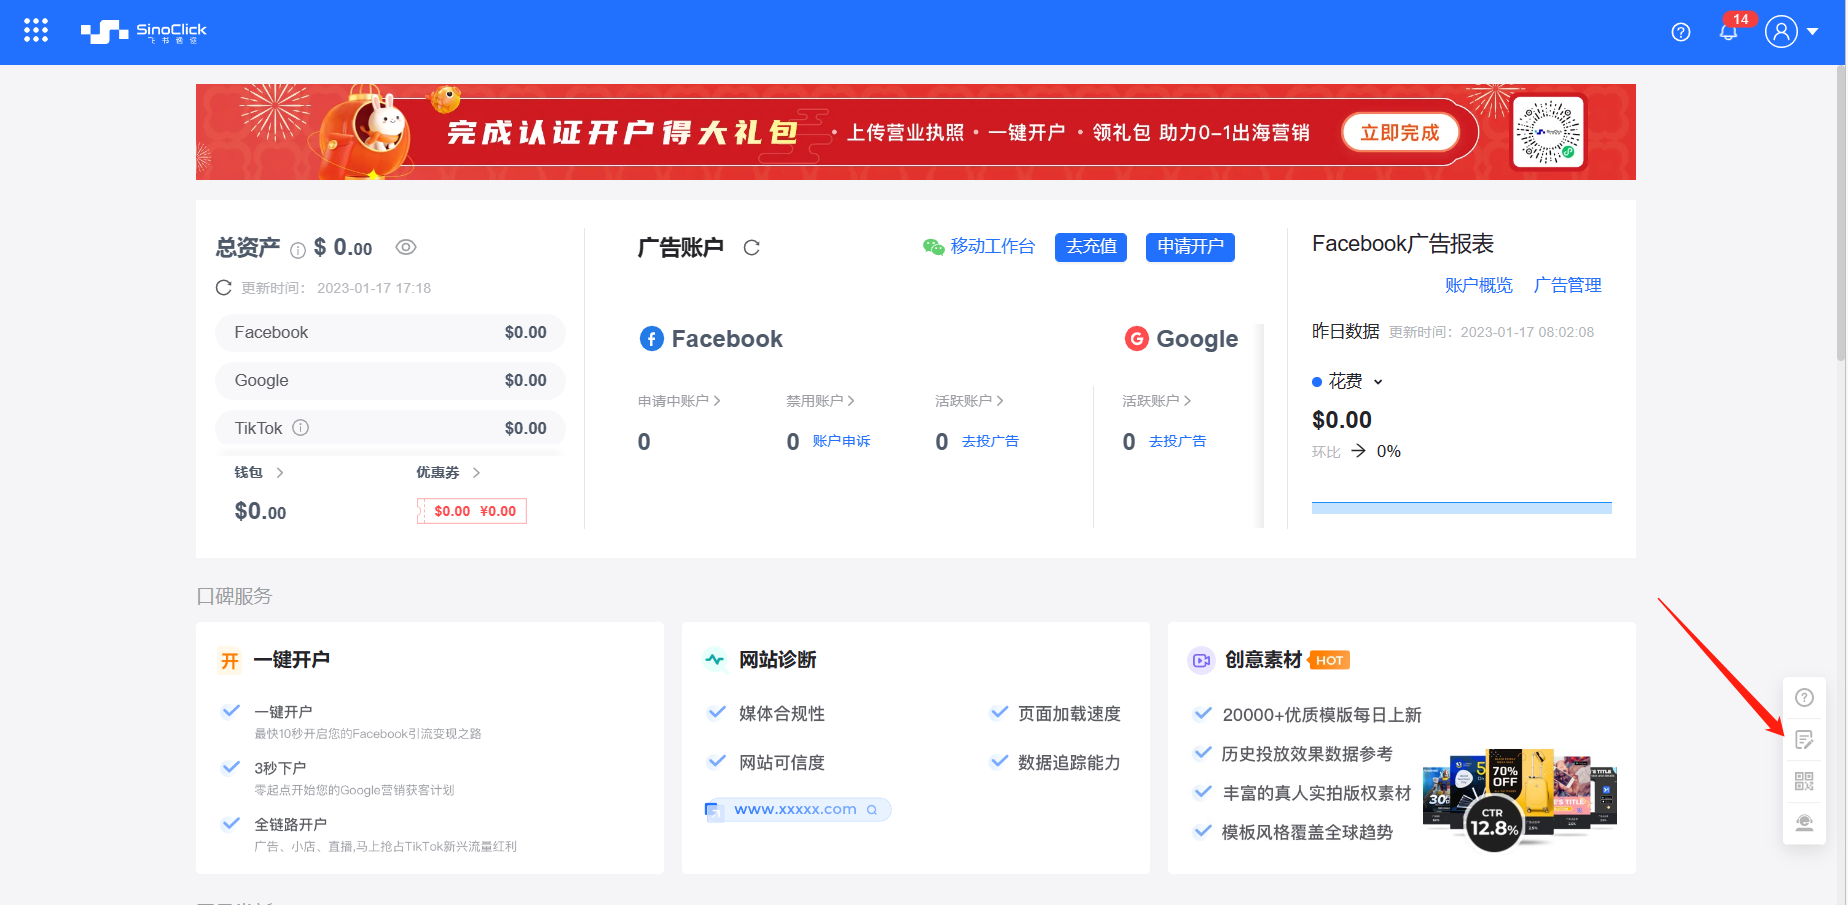Open the app grid menu icon
Image resolution: width=1848 pixels, height=905 pixels.
(x=36, y=31)
